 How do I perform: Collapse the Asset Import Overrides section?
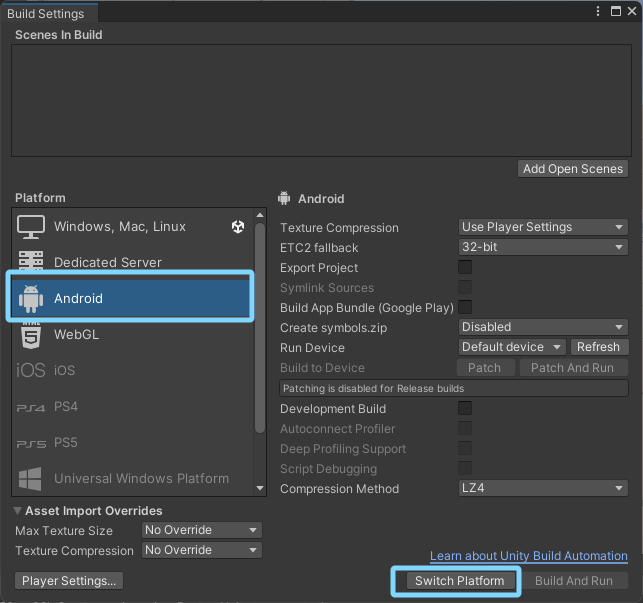coord(19,511)
